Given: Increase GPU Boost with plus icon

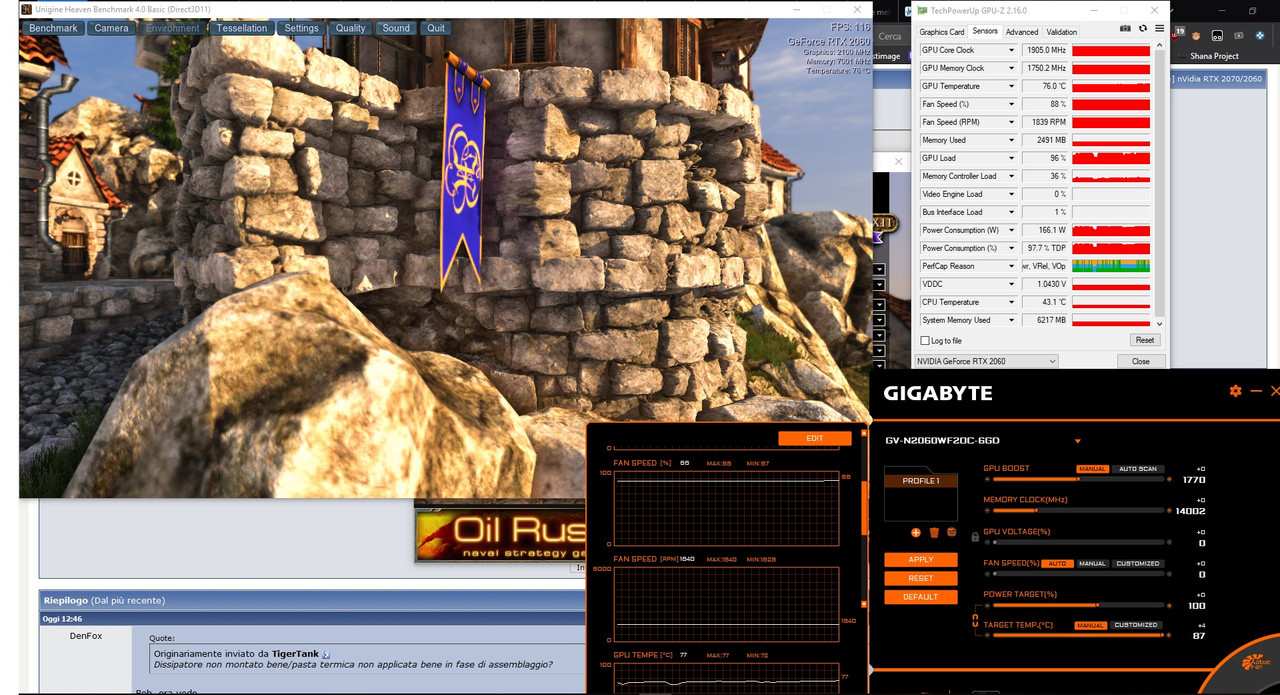Looking at the screenshot, I should (1169, 480).
